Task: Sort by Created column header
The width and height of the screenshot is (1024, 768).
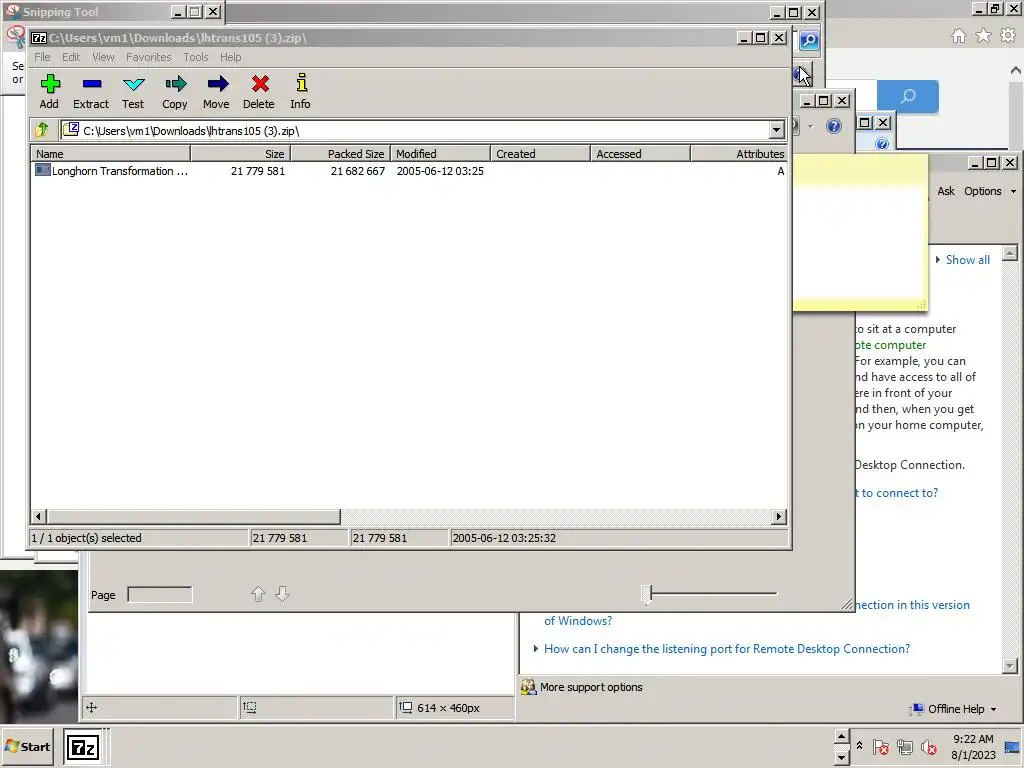Action: (x=540, y=153)
